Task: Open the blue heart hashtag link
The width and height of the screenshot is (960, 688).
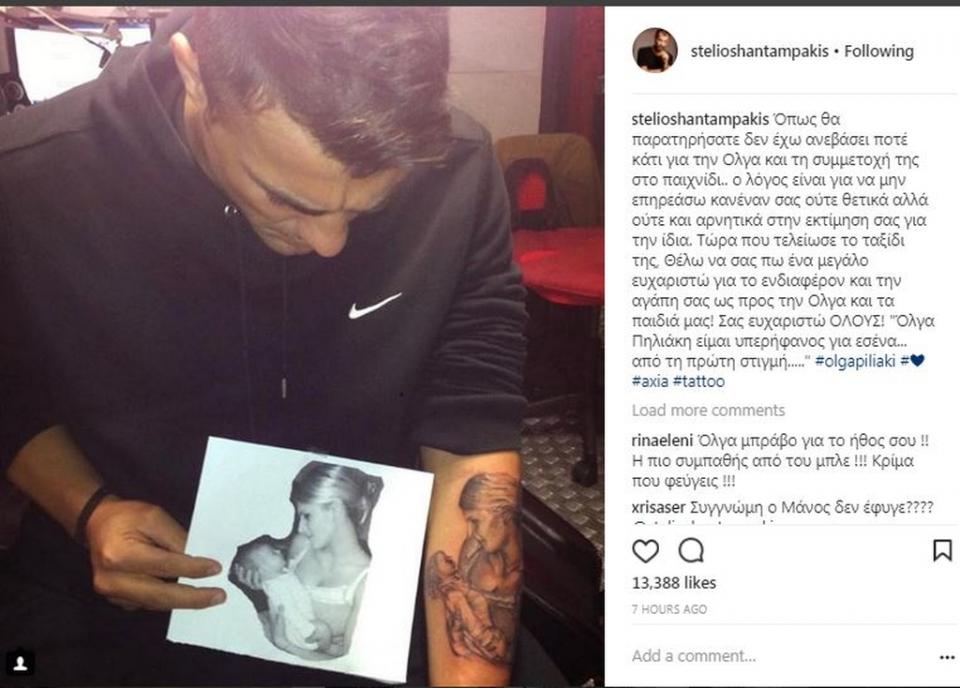Action: (x=912, y=361)
